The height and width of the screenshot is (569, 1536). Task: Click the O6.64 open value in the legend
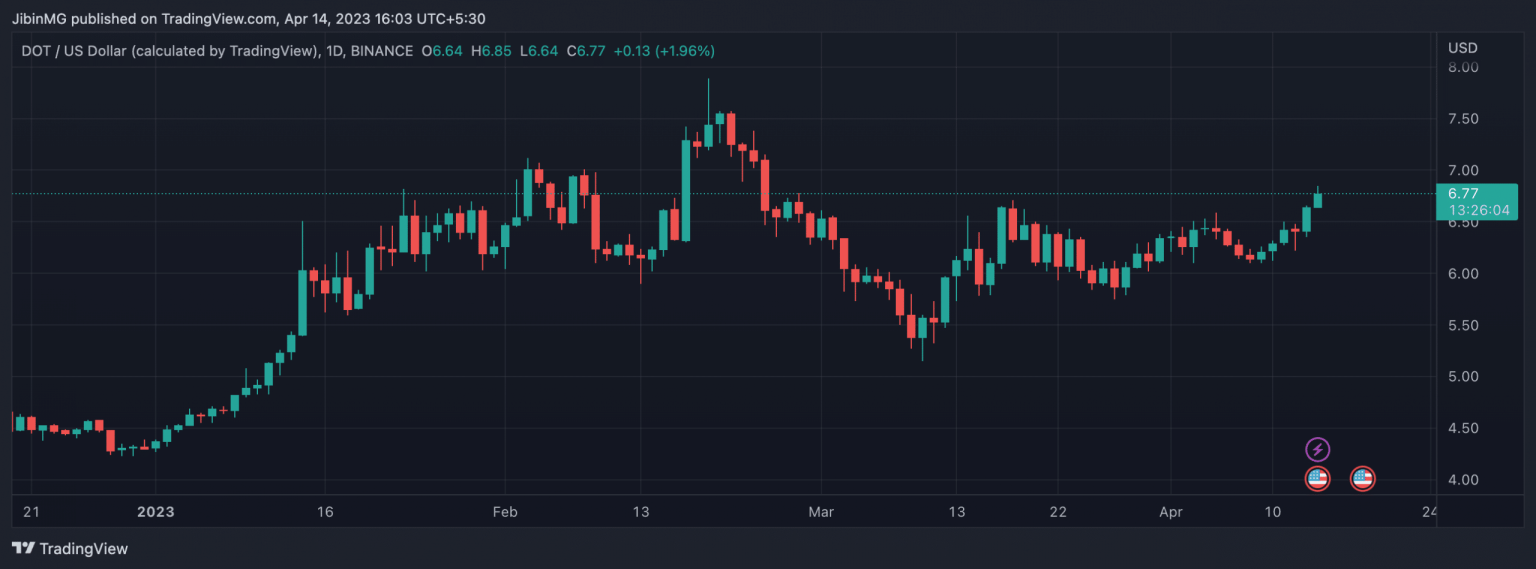[x=442, y=51]
